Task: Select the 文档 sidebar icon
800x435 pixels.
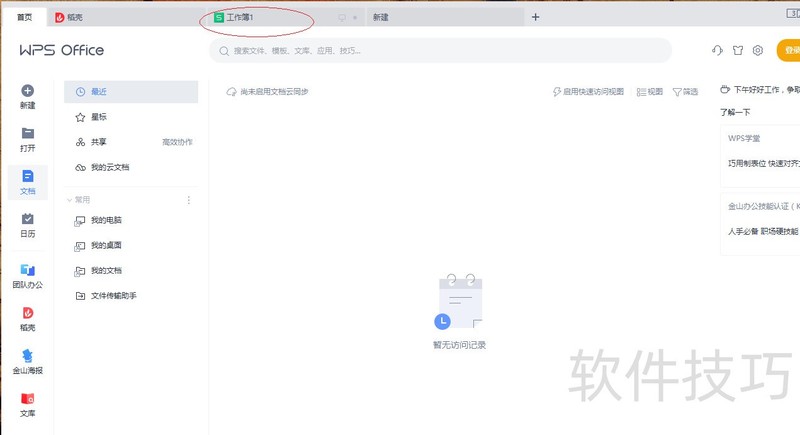Action: tap(28, 176)
